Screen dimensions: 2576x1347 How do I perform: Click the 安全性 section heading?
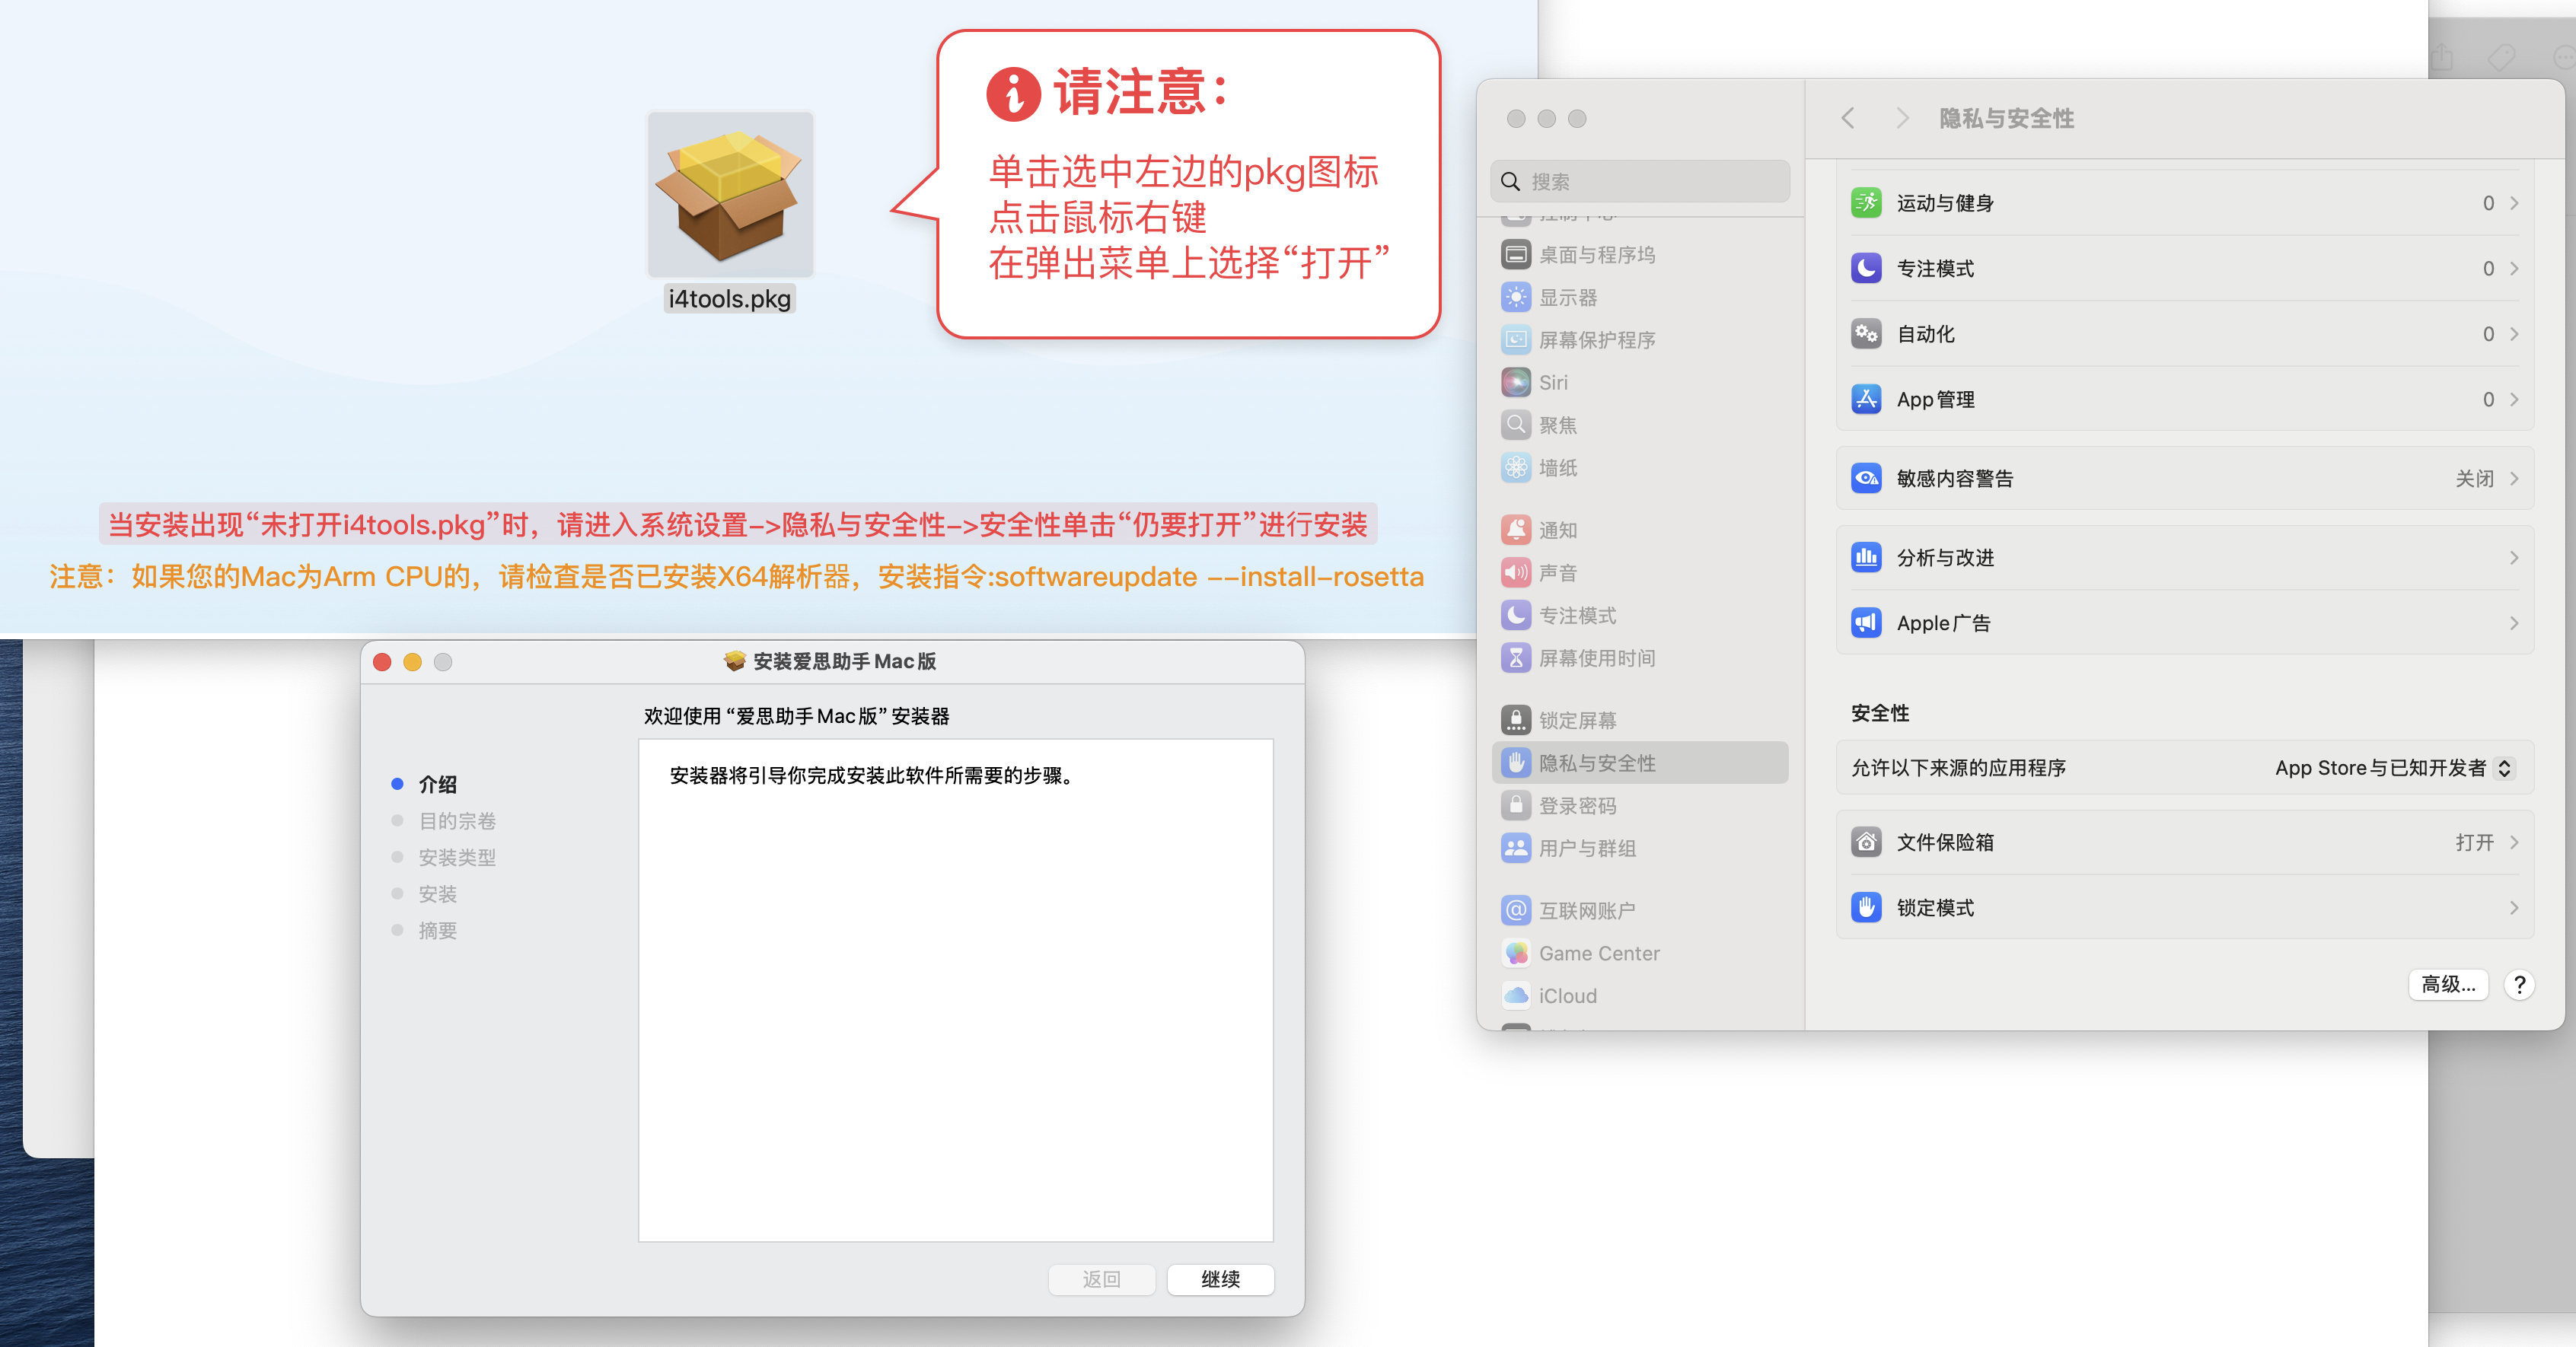click(1880, 713)
